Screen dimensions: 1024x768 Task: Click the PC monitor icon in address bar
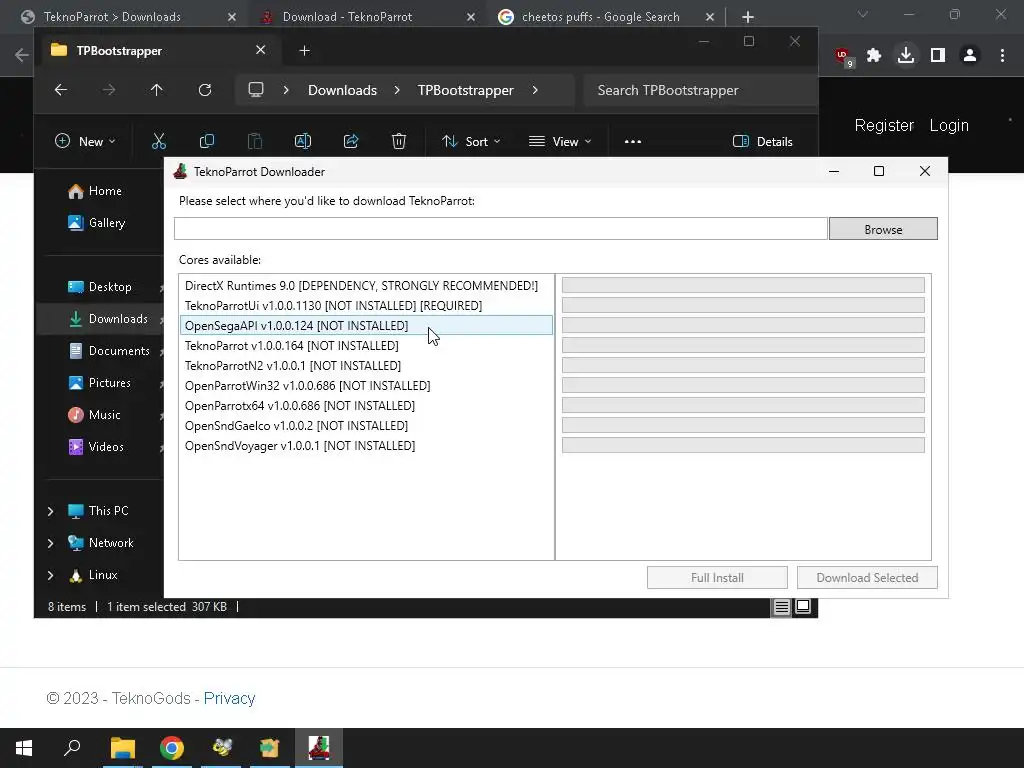point(256,89)
